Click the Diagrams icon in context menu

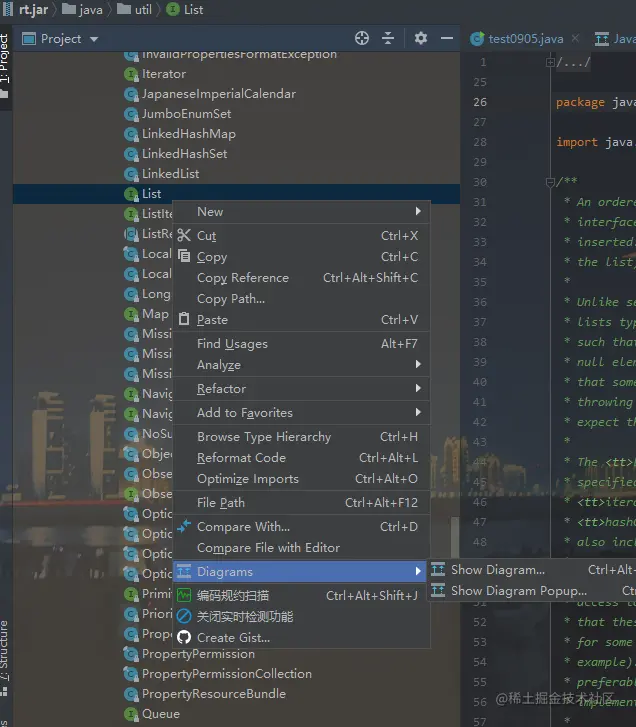[184, 571]
